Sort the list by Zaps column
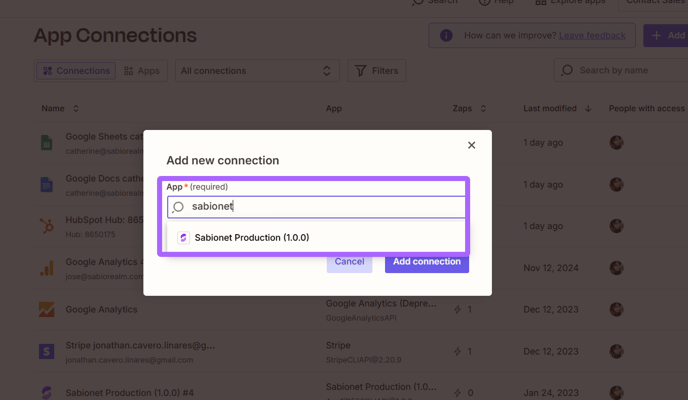The image size is (688, 400). 469,108
